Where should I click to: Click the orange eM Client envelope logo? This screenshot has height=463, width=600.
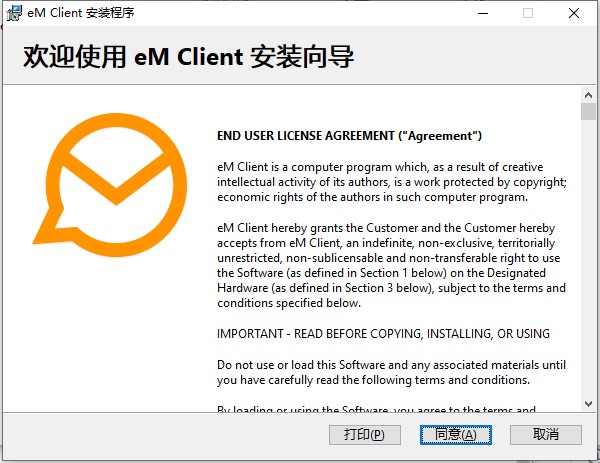110,184
